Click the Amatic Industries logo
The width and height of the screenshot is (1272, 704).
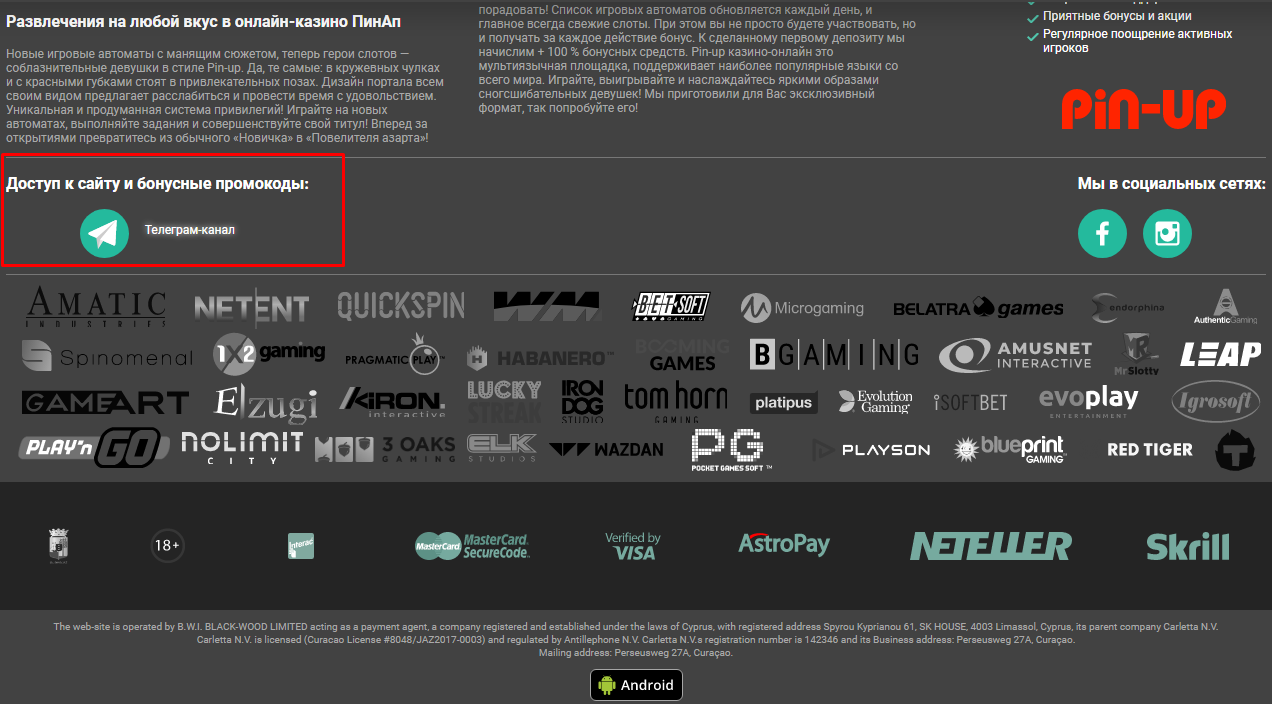pos(95,307)
